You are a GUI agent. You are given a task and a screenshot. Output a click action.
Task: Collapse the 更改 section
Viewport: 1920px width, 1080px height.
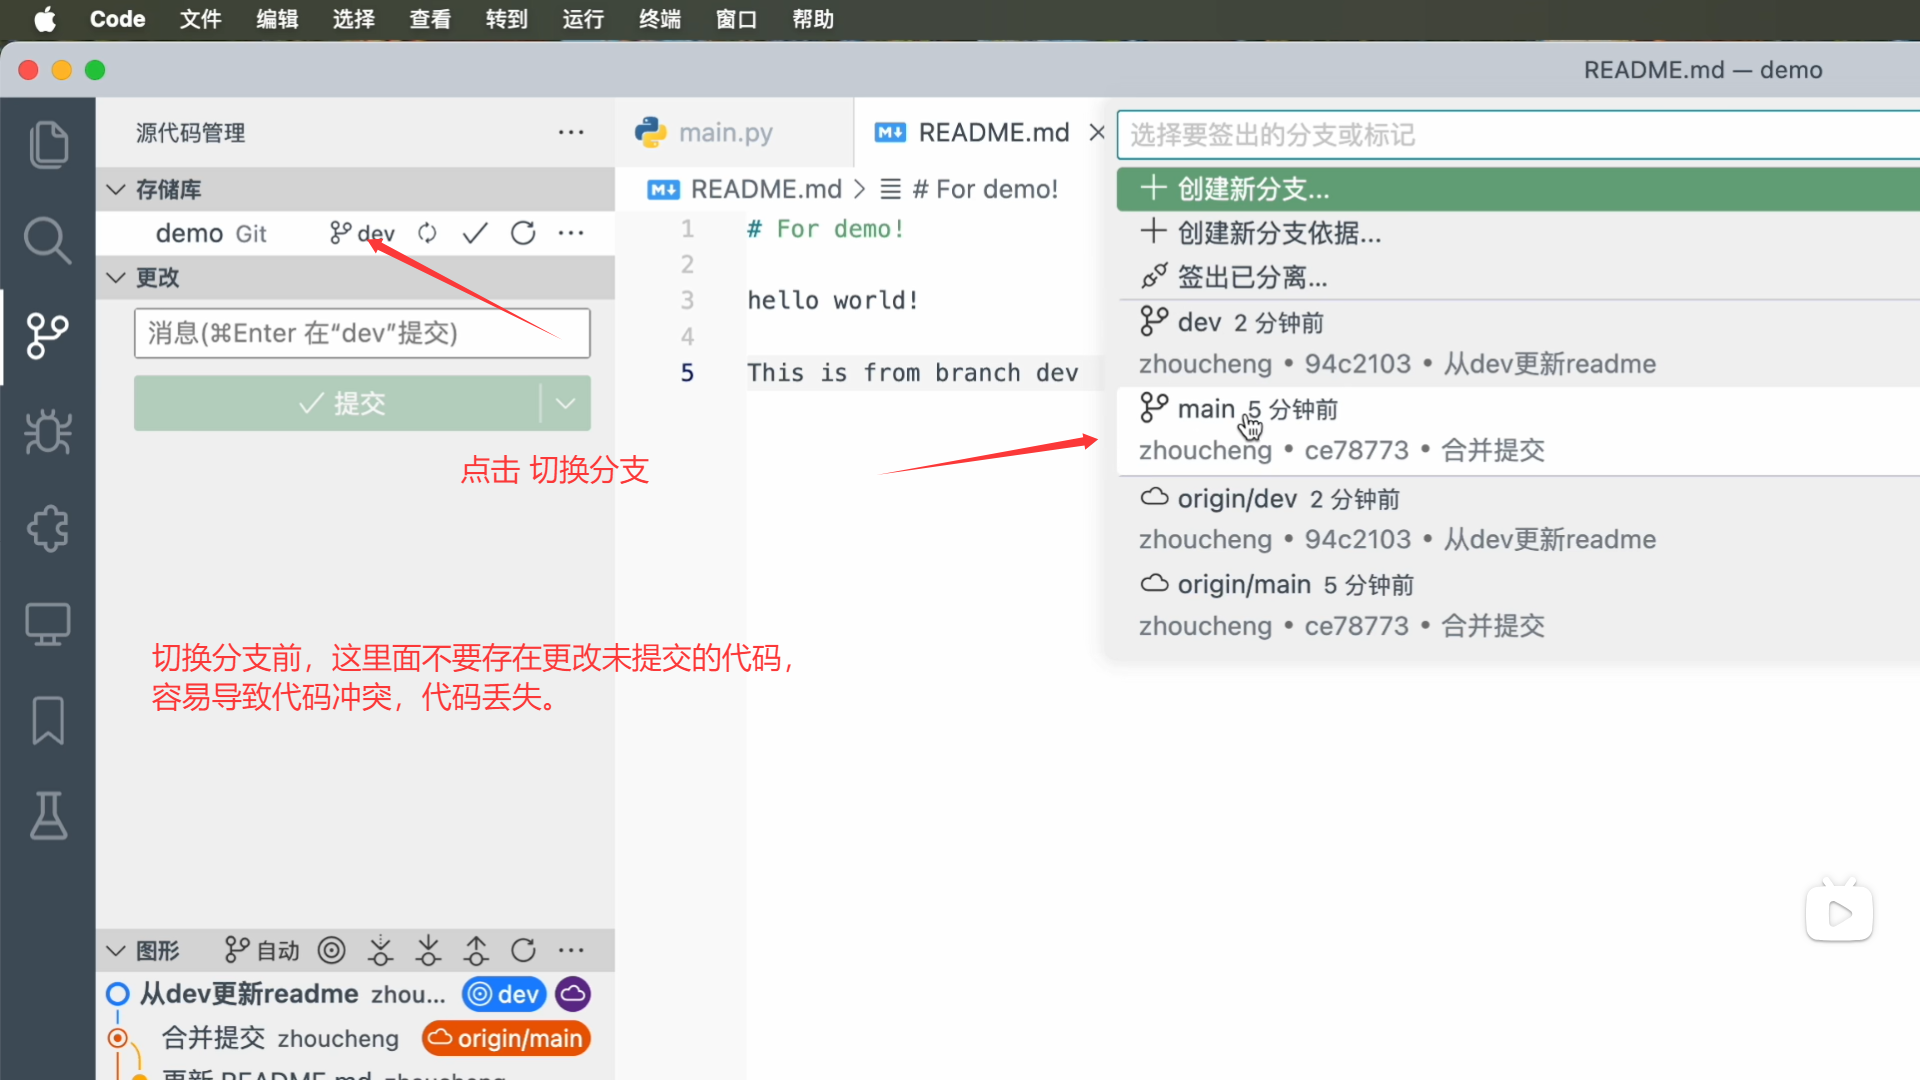[116, 277]
